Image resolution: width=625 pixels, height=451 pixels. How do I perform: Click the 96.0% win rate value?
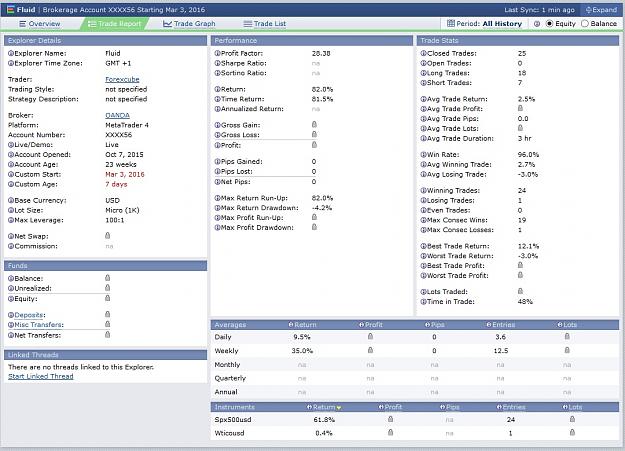pos(528,155)
